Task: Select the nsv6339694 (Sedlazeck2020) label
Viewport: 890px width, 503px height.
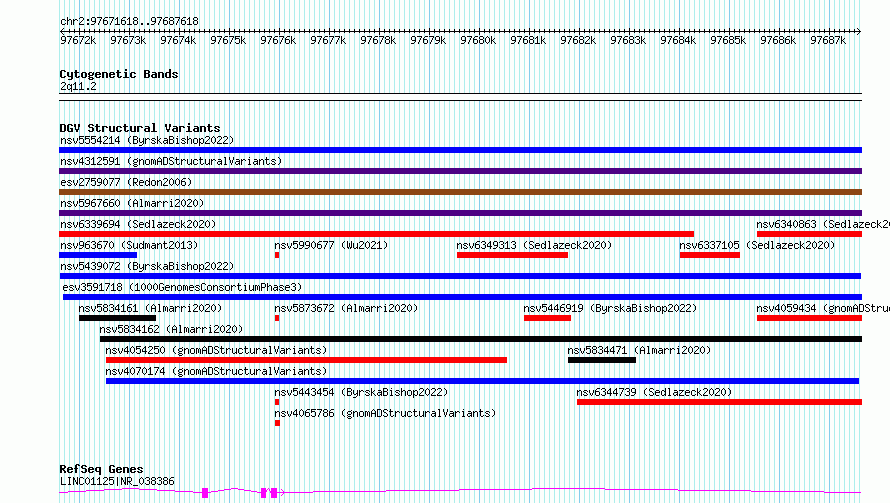Action: [138, 224]
